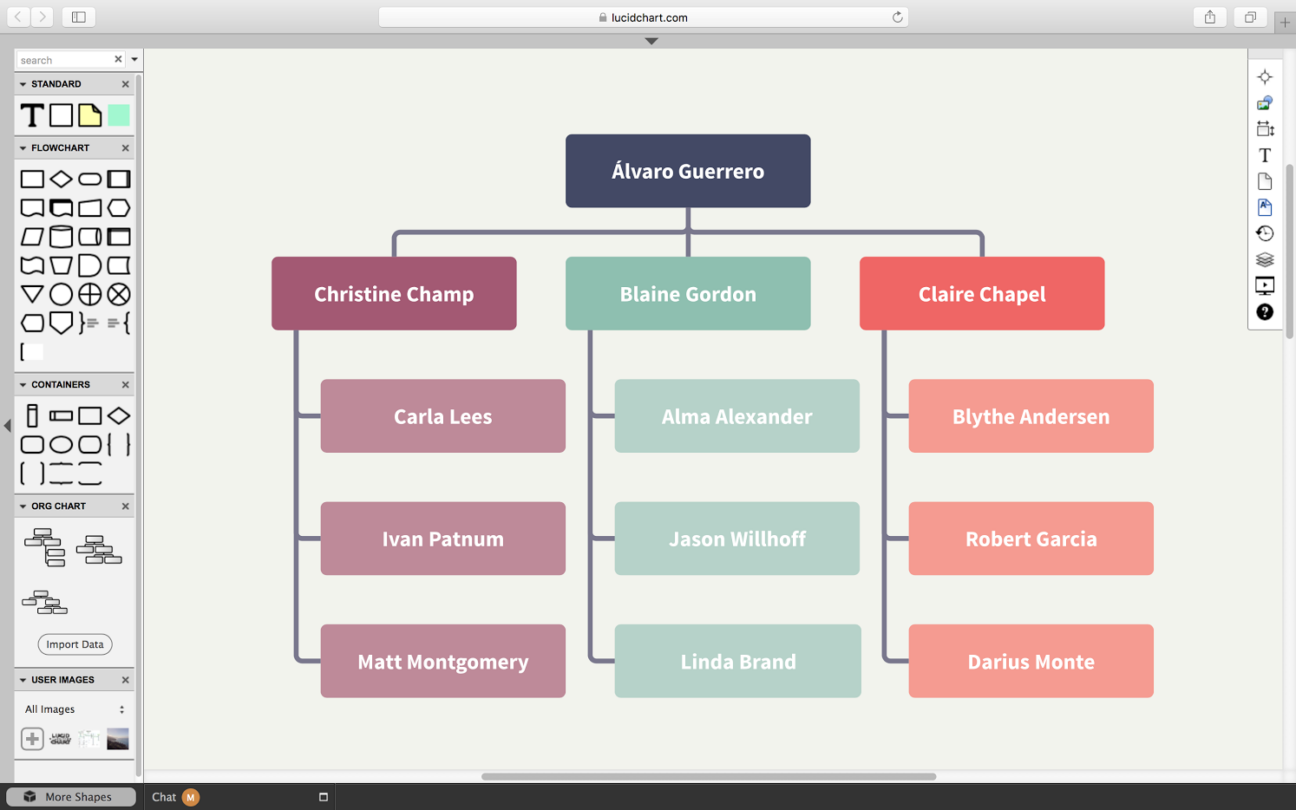Open the page dimensions settings icon
Screen dimensions: 1296x810
tap(1265, 129)
